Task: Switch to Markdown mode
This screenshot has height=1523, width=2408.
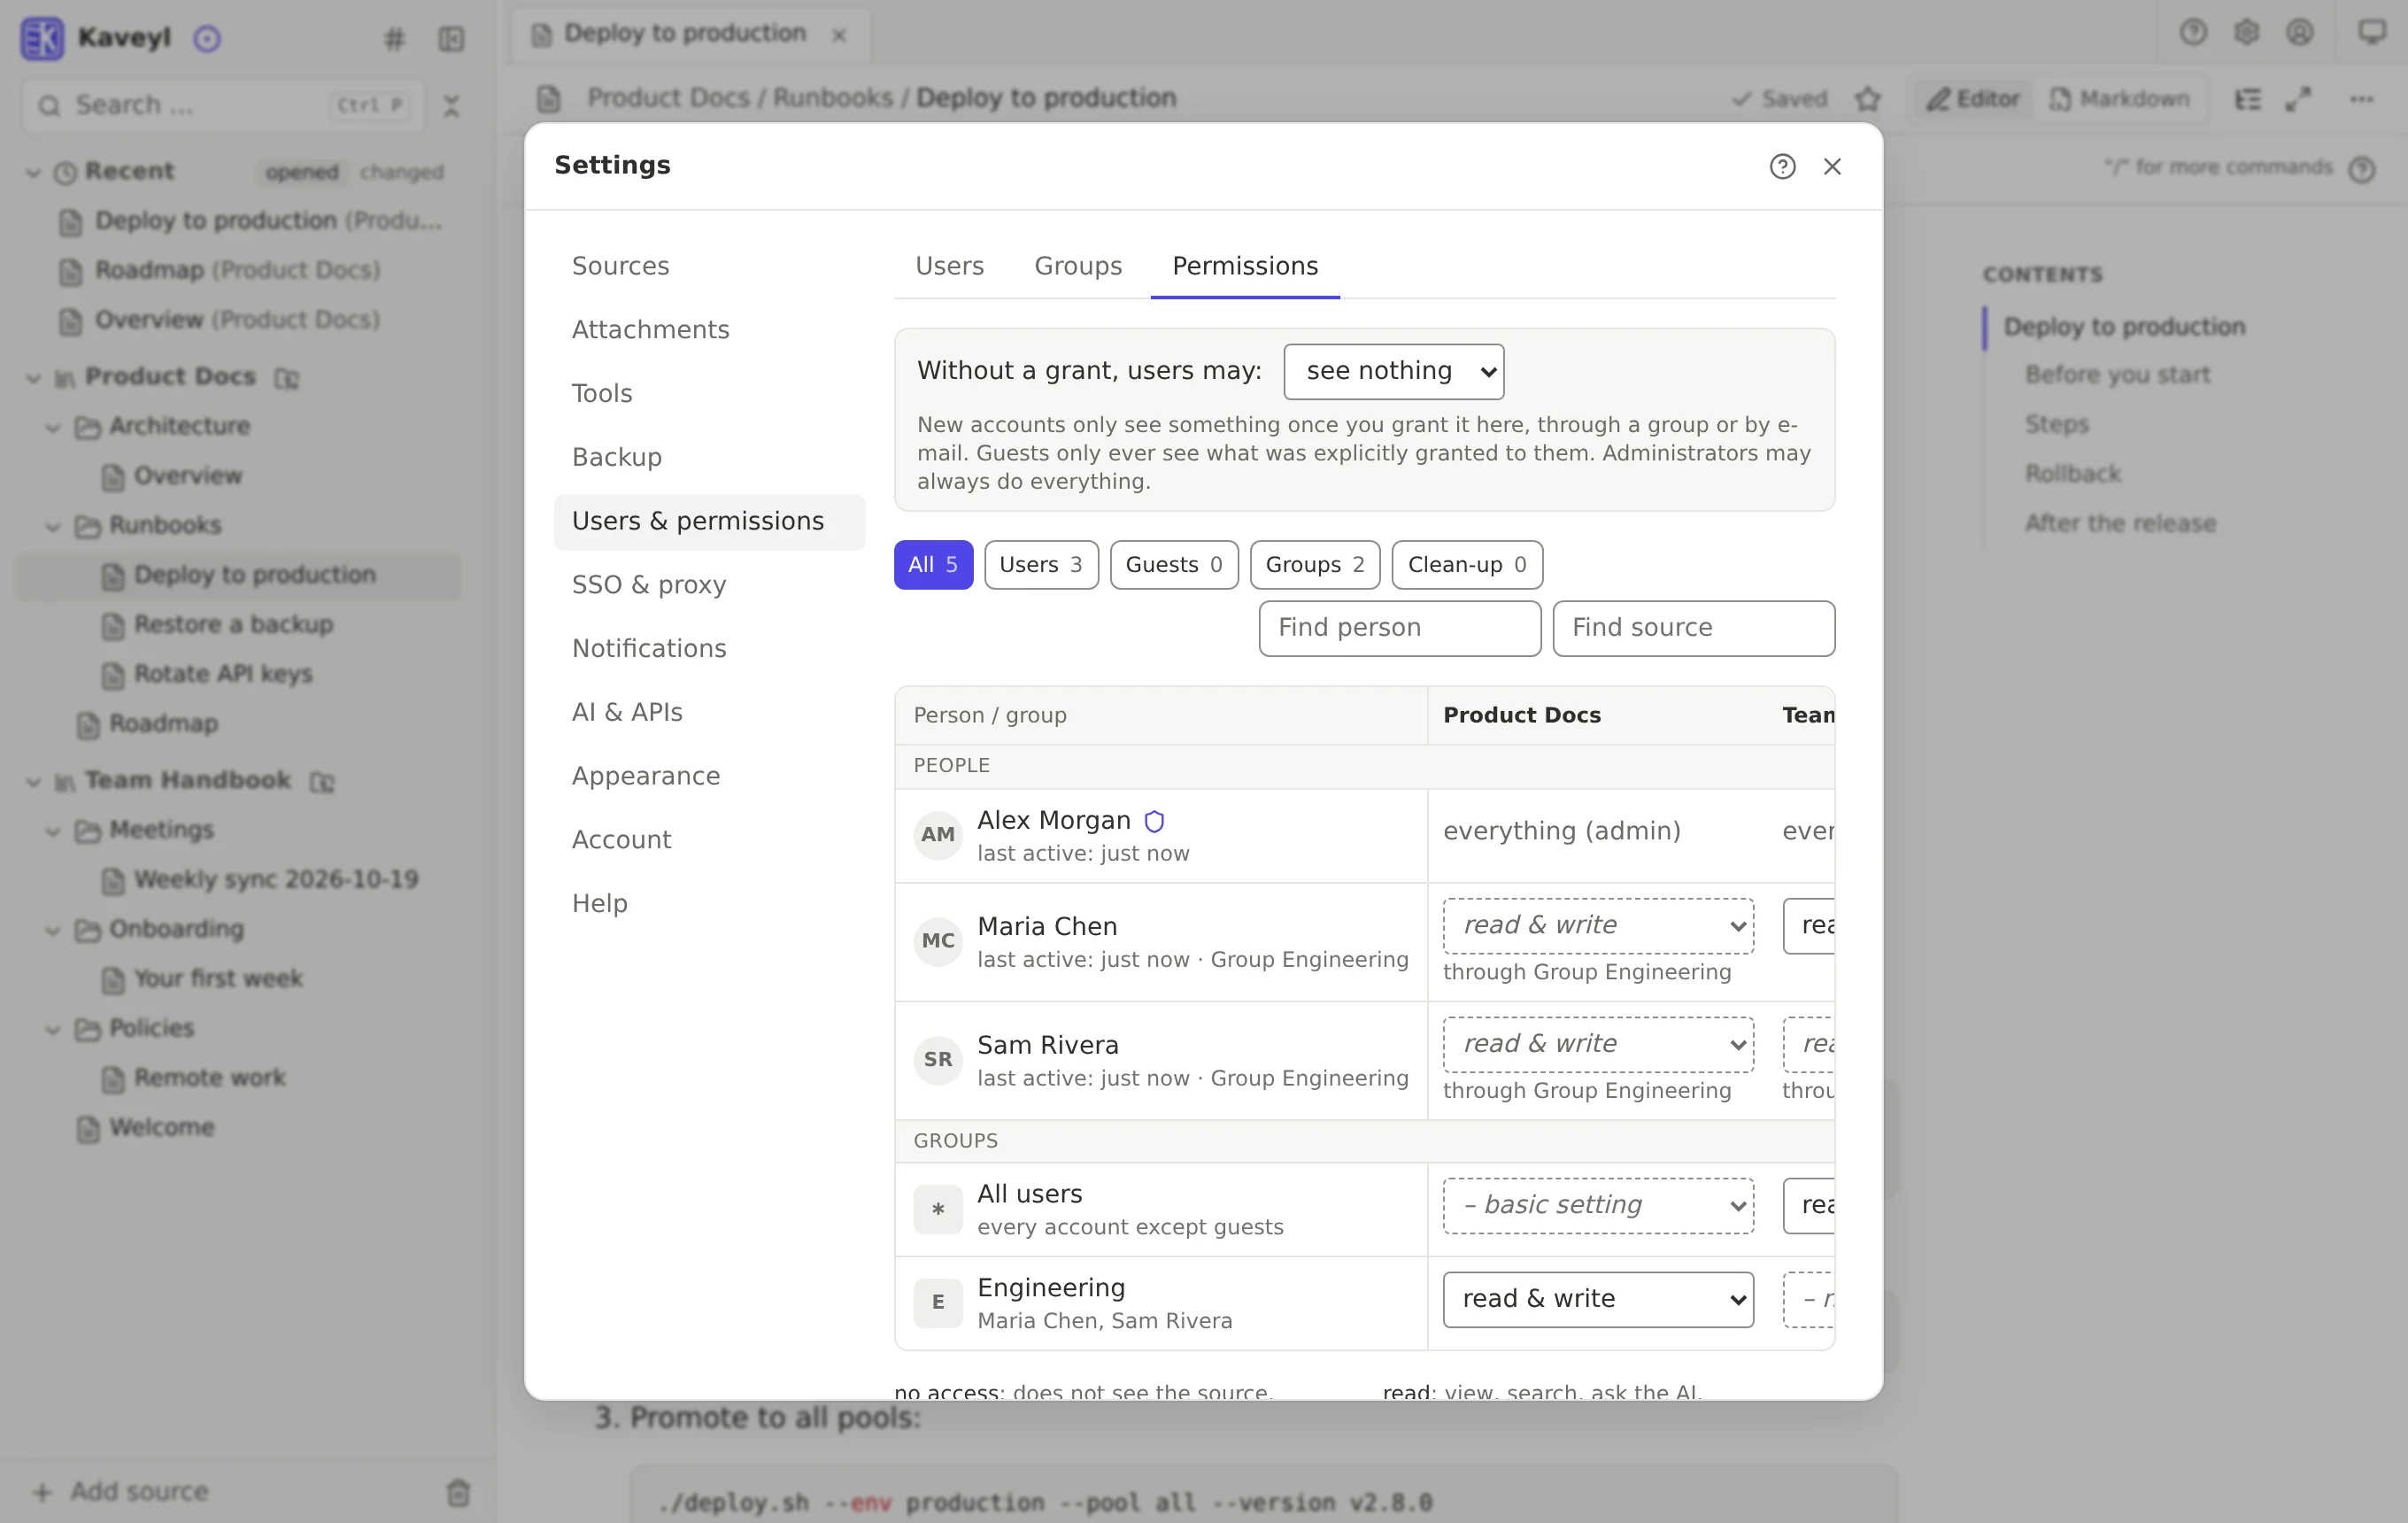Action: [x=2120, y=99]
